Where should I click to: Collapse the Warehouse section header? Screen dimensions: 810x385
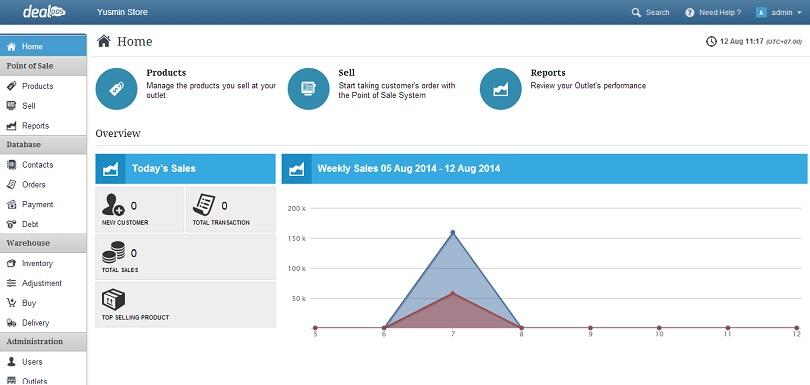point(43,243)
